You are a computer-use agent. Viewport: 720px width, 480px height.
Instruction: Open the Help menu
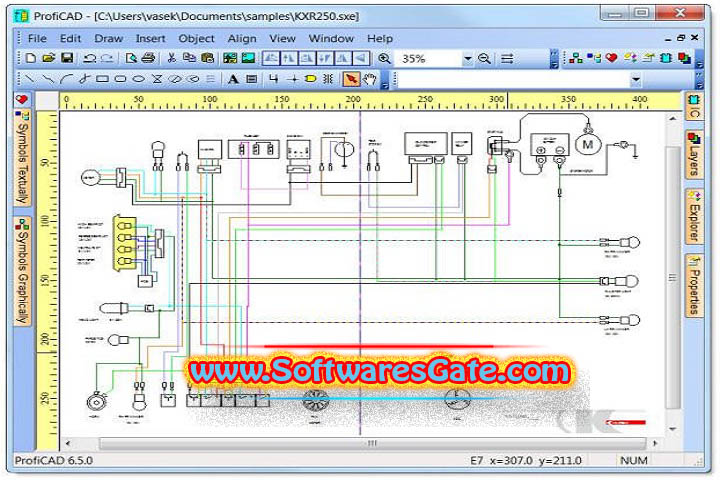point(380,39)
